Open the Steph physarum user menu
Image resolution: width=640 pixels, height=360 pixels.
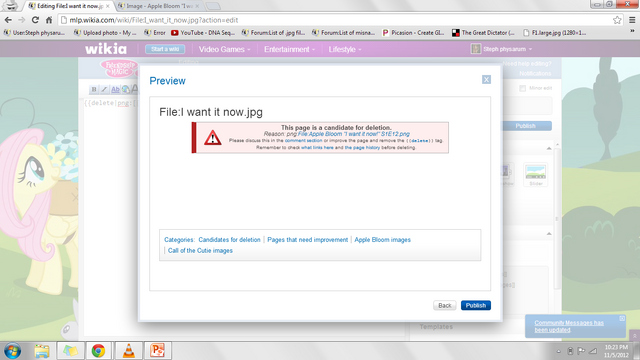point(508,49)
